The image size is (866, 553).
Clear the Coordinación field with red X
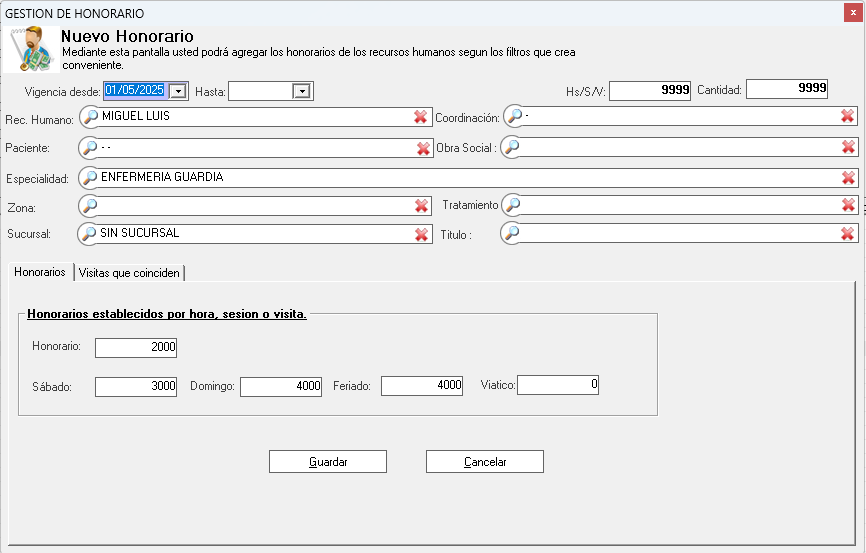pos(848,116)
